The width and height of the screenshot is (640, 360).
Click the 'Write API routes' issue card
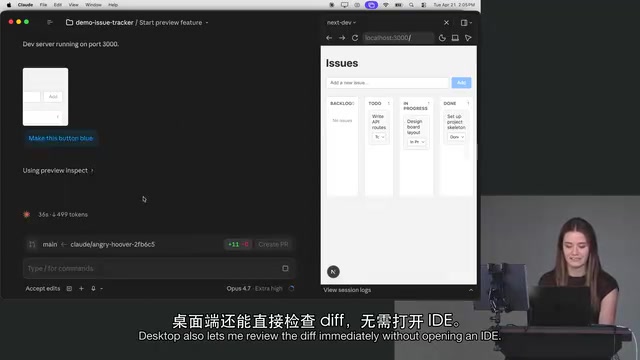click(x=379, y=128)
